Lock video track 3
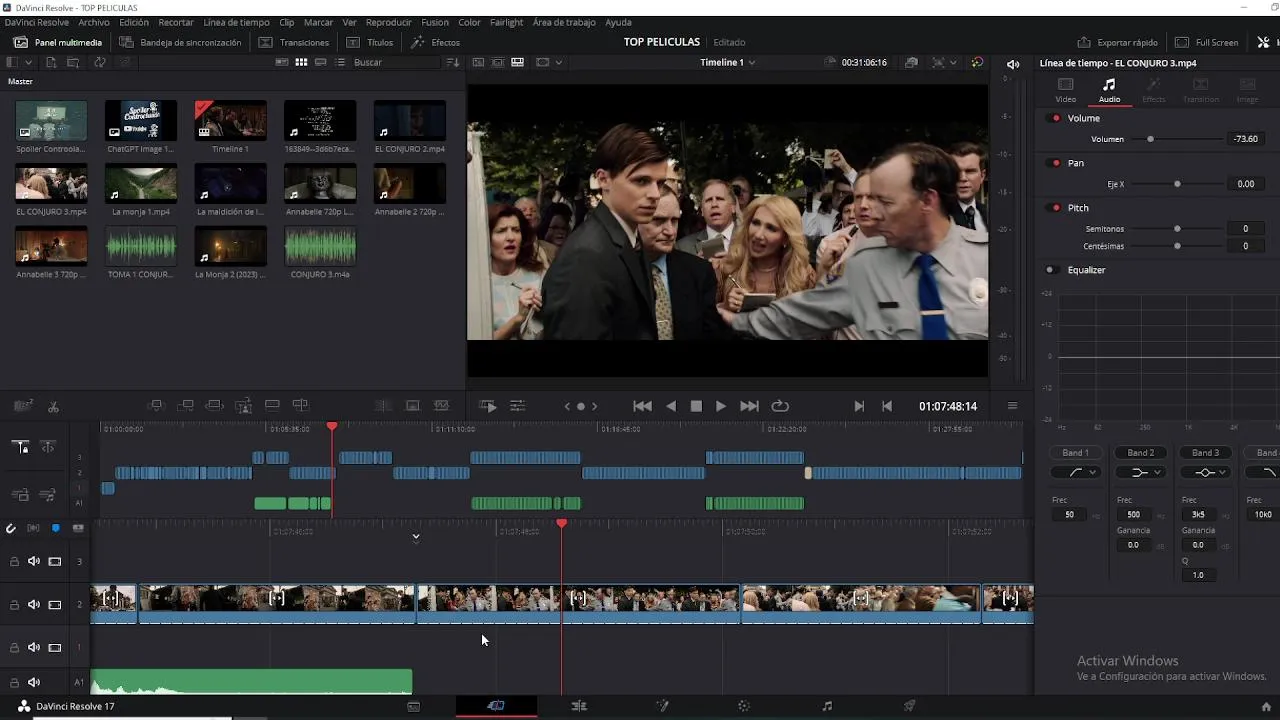 [14, 562]
